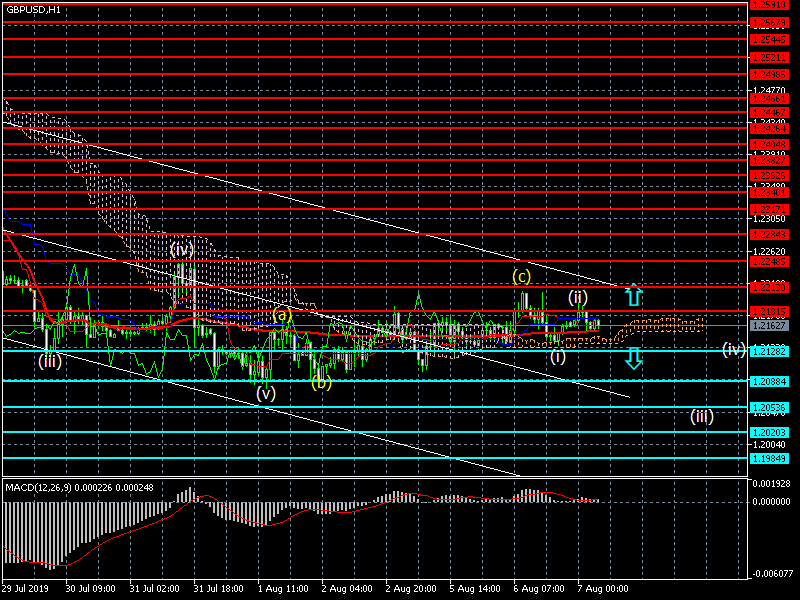Click the cyan 1.20884 price level tag

(769, 381)
